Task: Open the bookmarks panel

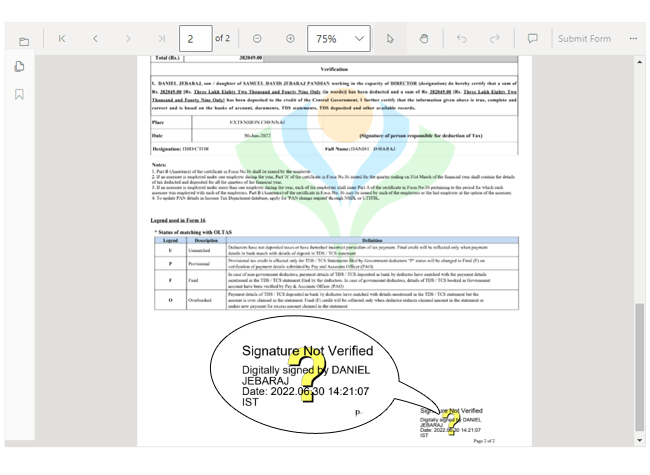Action: coord(19,94)
